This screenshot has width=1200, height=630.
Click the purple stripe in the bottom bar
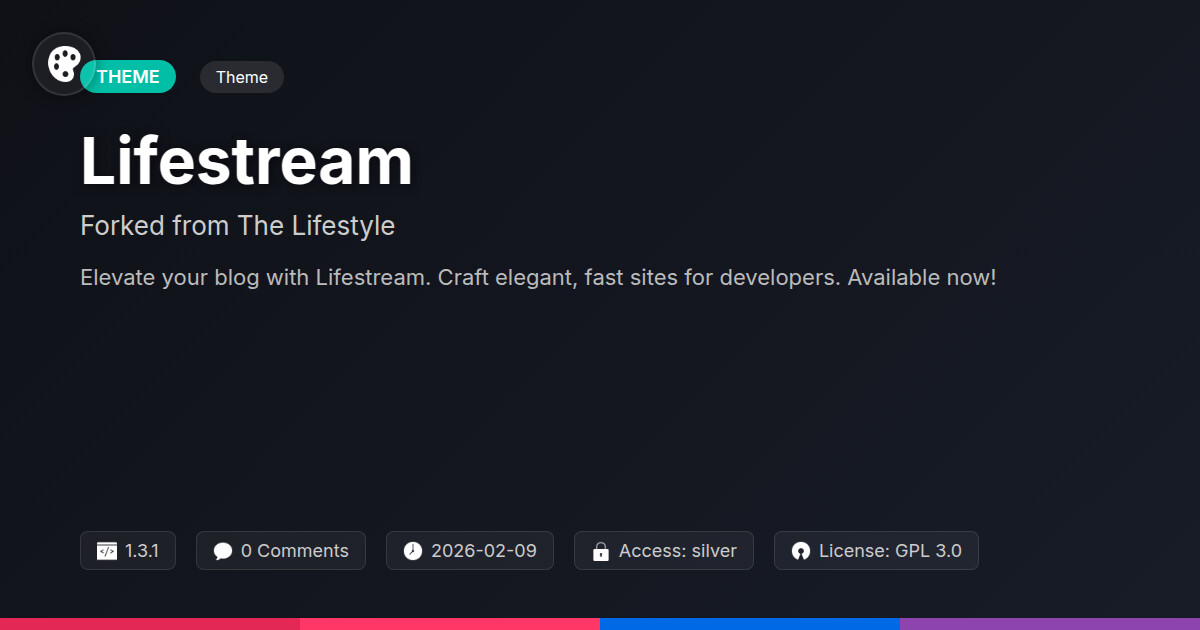pos(1050,624)
